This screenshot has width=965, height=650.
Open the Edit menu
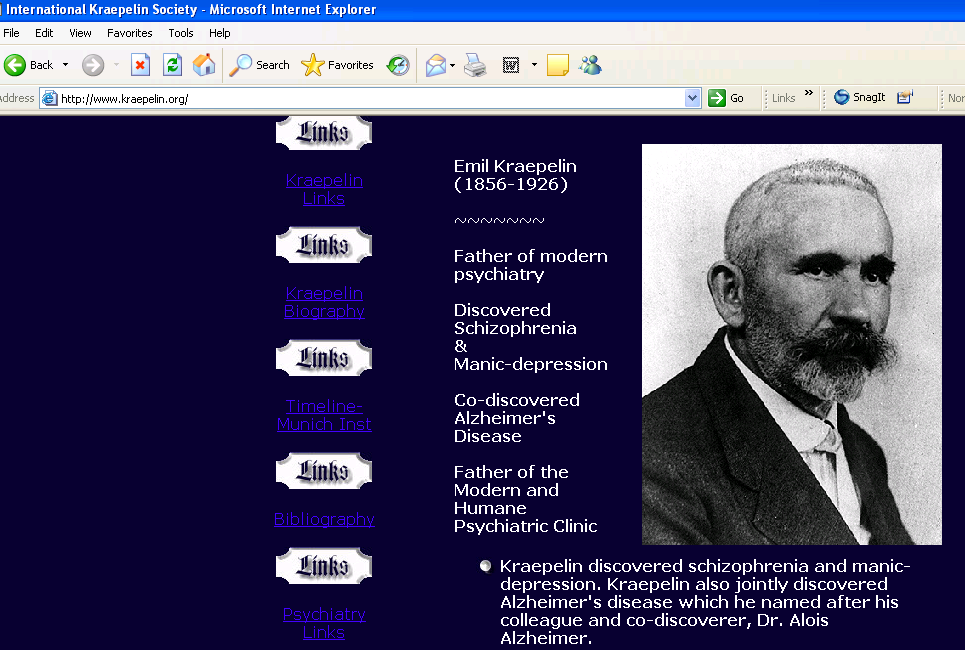[x=44, y=33]
